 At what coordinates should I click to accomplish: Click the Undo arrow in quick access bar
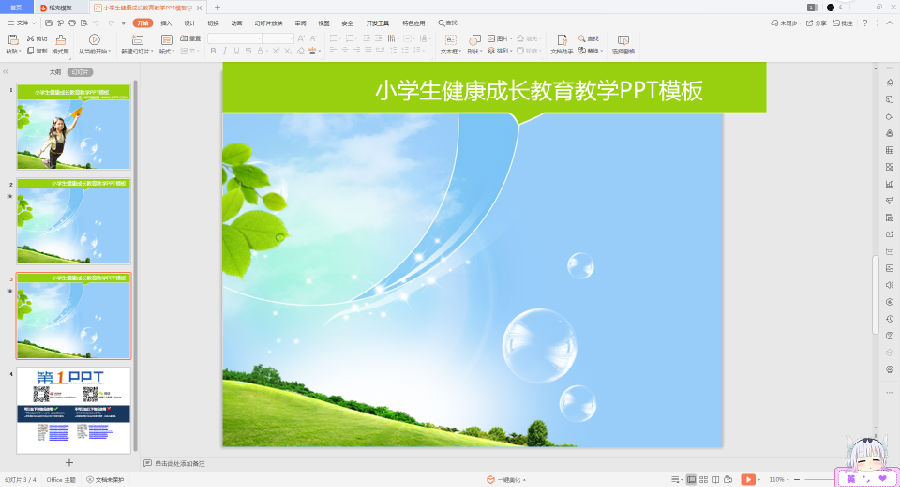click(x=96, y=23)
